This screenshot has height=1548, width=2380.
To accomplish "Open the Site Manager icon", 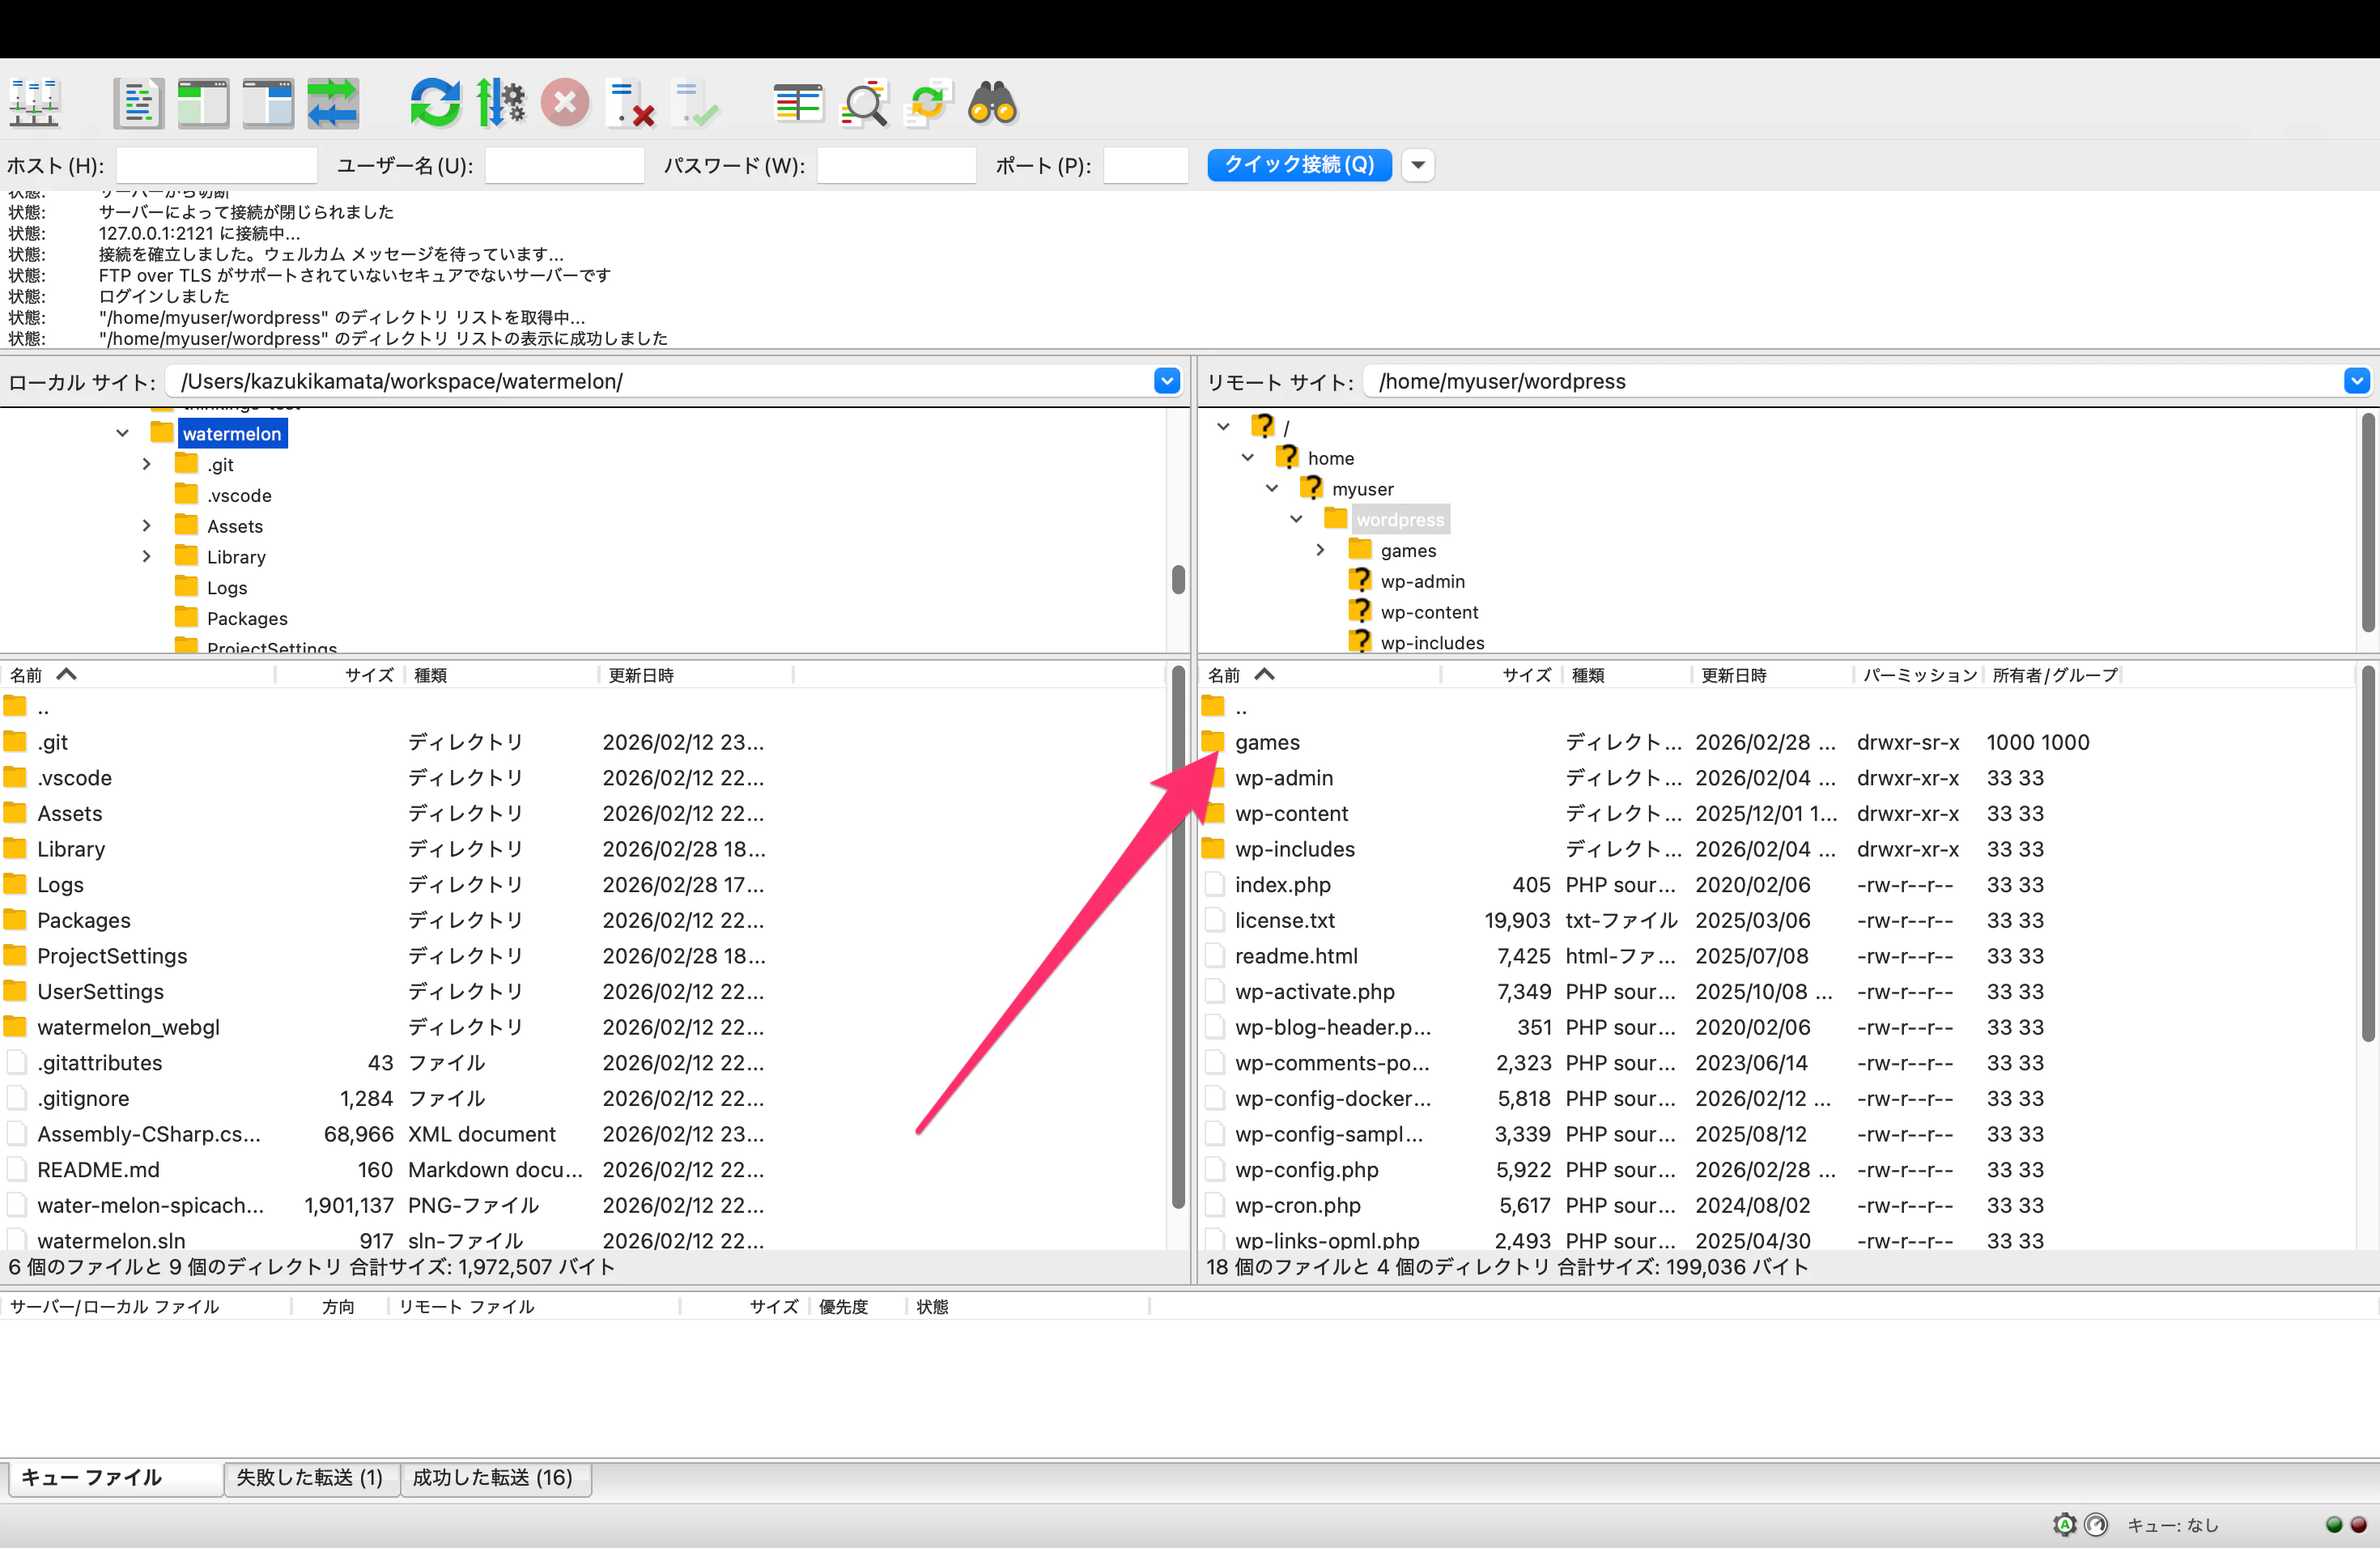I will (35, 103).
